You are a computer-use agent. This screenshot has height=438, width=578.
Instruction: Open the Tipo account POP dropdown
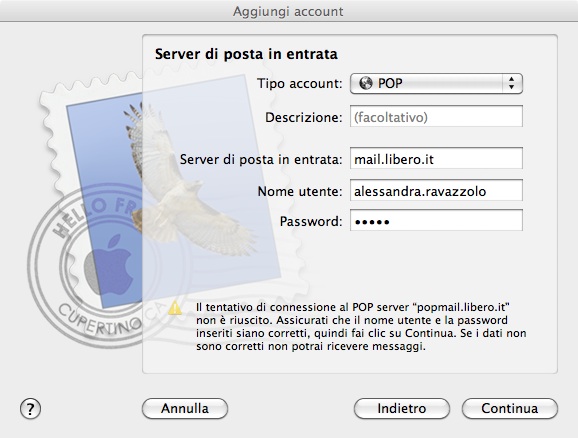click(x=436, y=83)
